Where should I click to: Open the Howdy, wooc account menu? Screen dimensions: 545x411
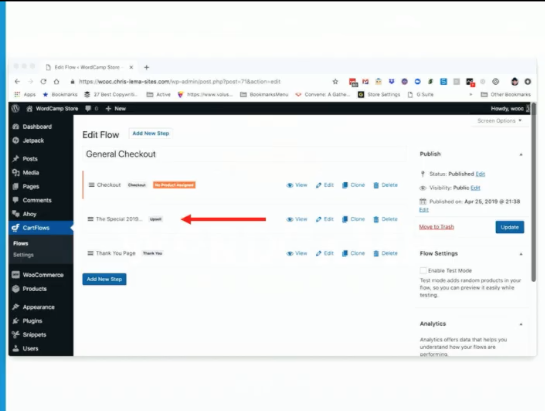[510, 108]
